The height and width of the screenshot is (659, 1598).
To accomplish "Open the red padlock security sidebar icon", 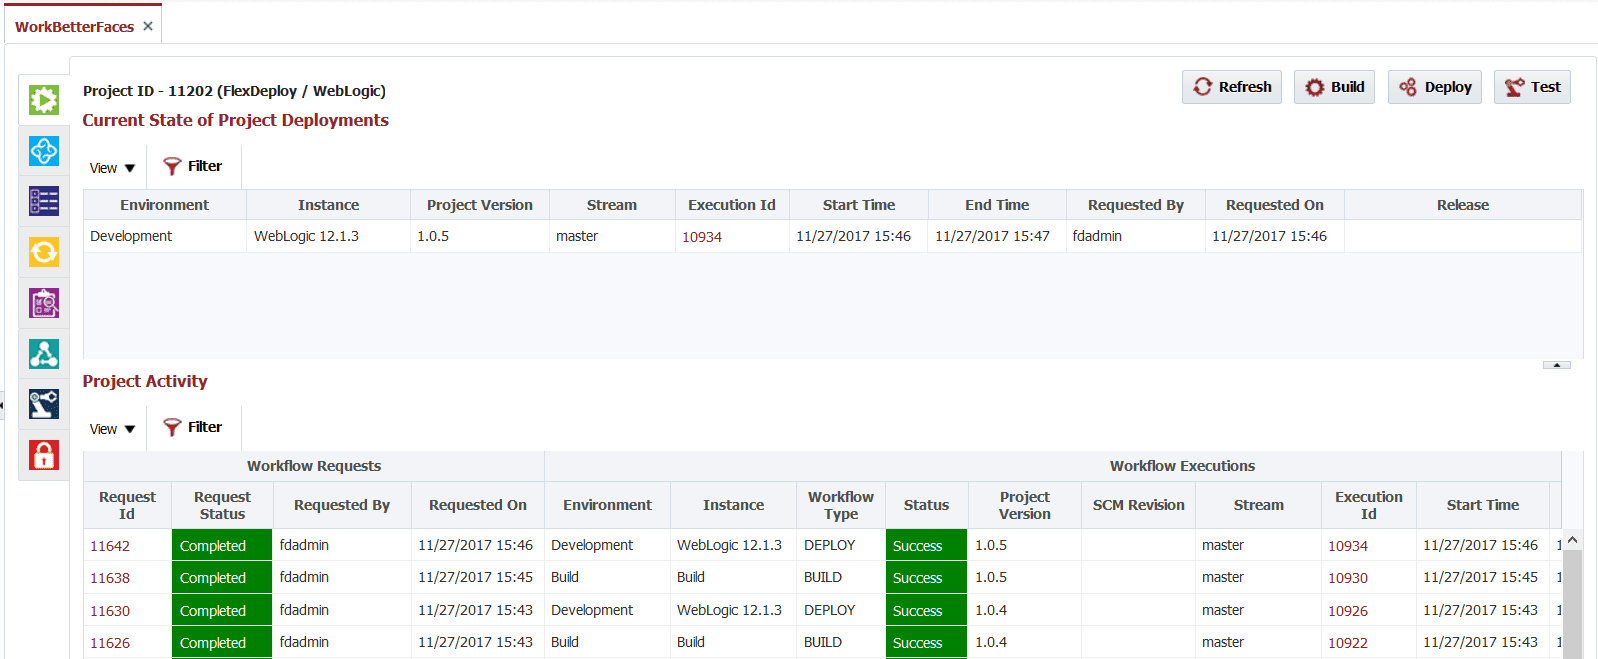I will click(x=44, y=455).
